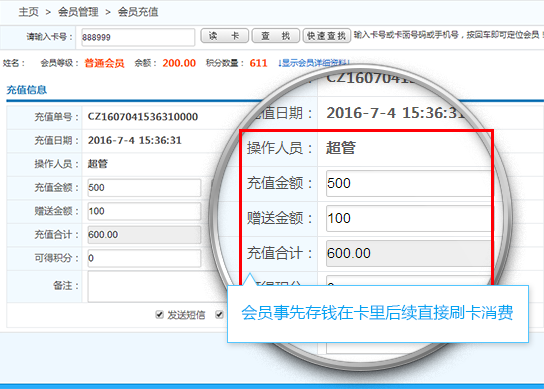Click the 充值合计 field showing 600.00
Viewport: 544px width, 389px height.
click(144, 235)
